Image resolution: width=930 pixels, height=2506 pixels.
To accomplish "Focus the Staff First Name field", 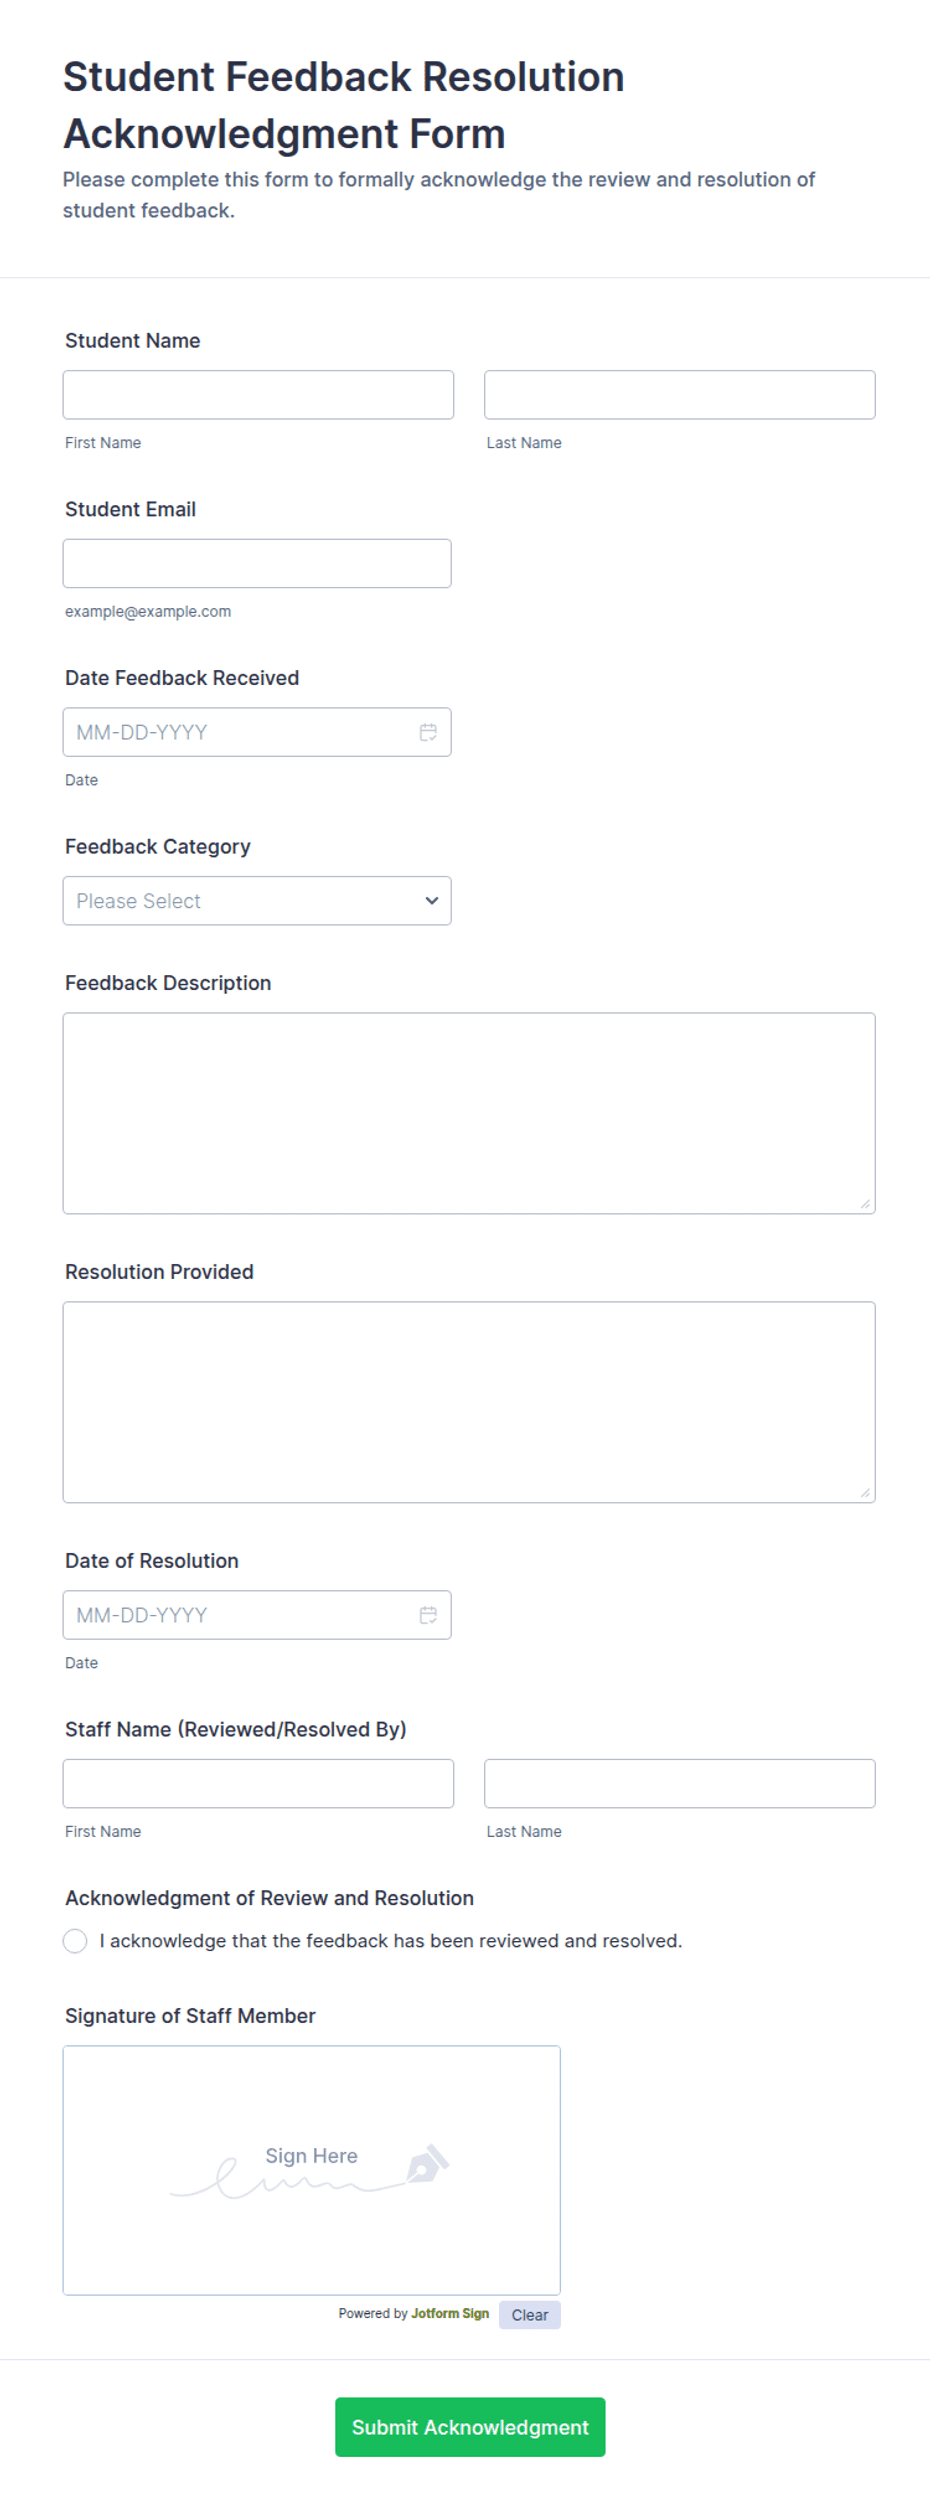I will click(x=258, y=1784).
